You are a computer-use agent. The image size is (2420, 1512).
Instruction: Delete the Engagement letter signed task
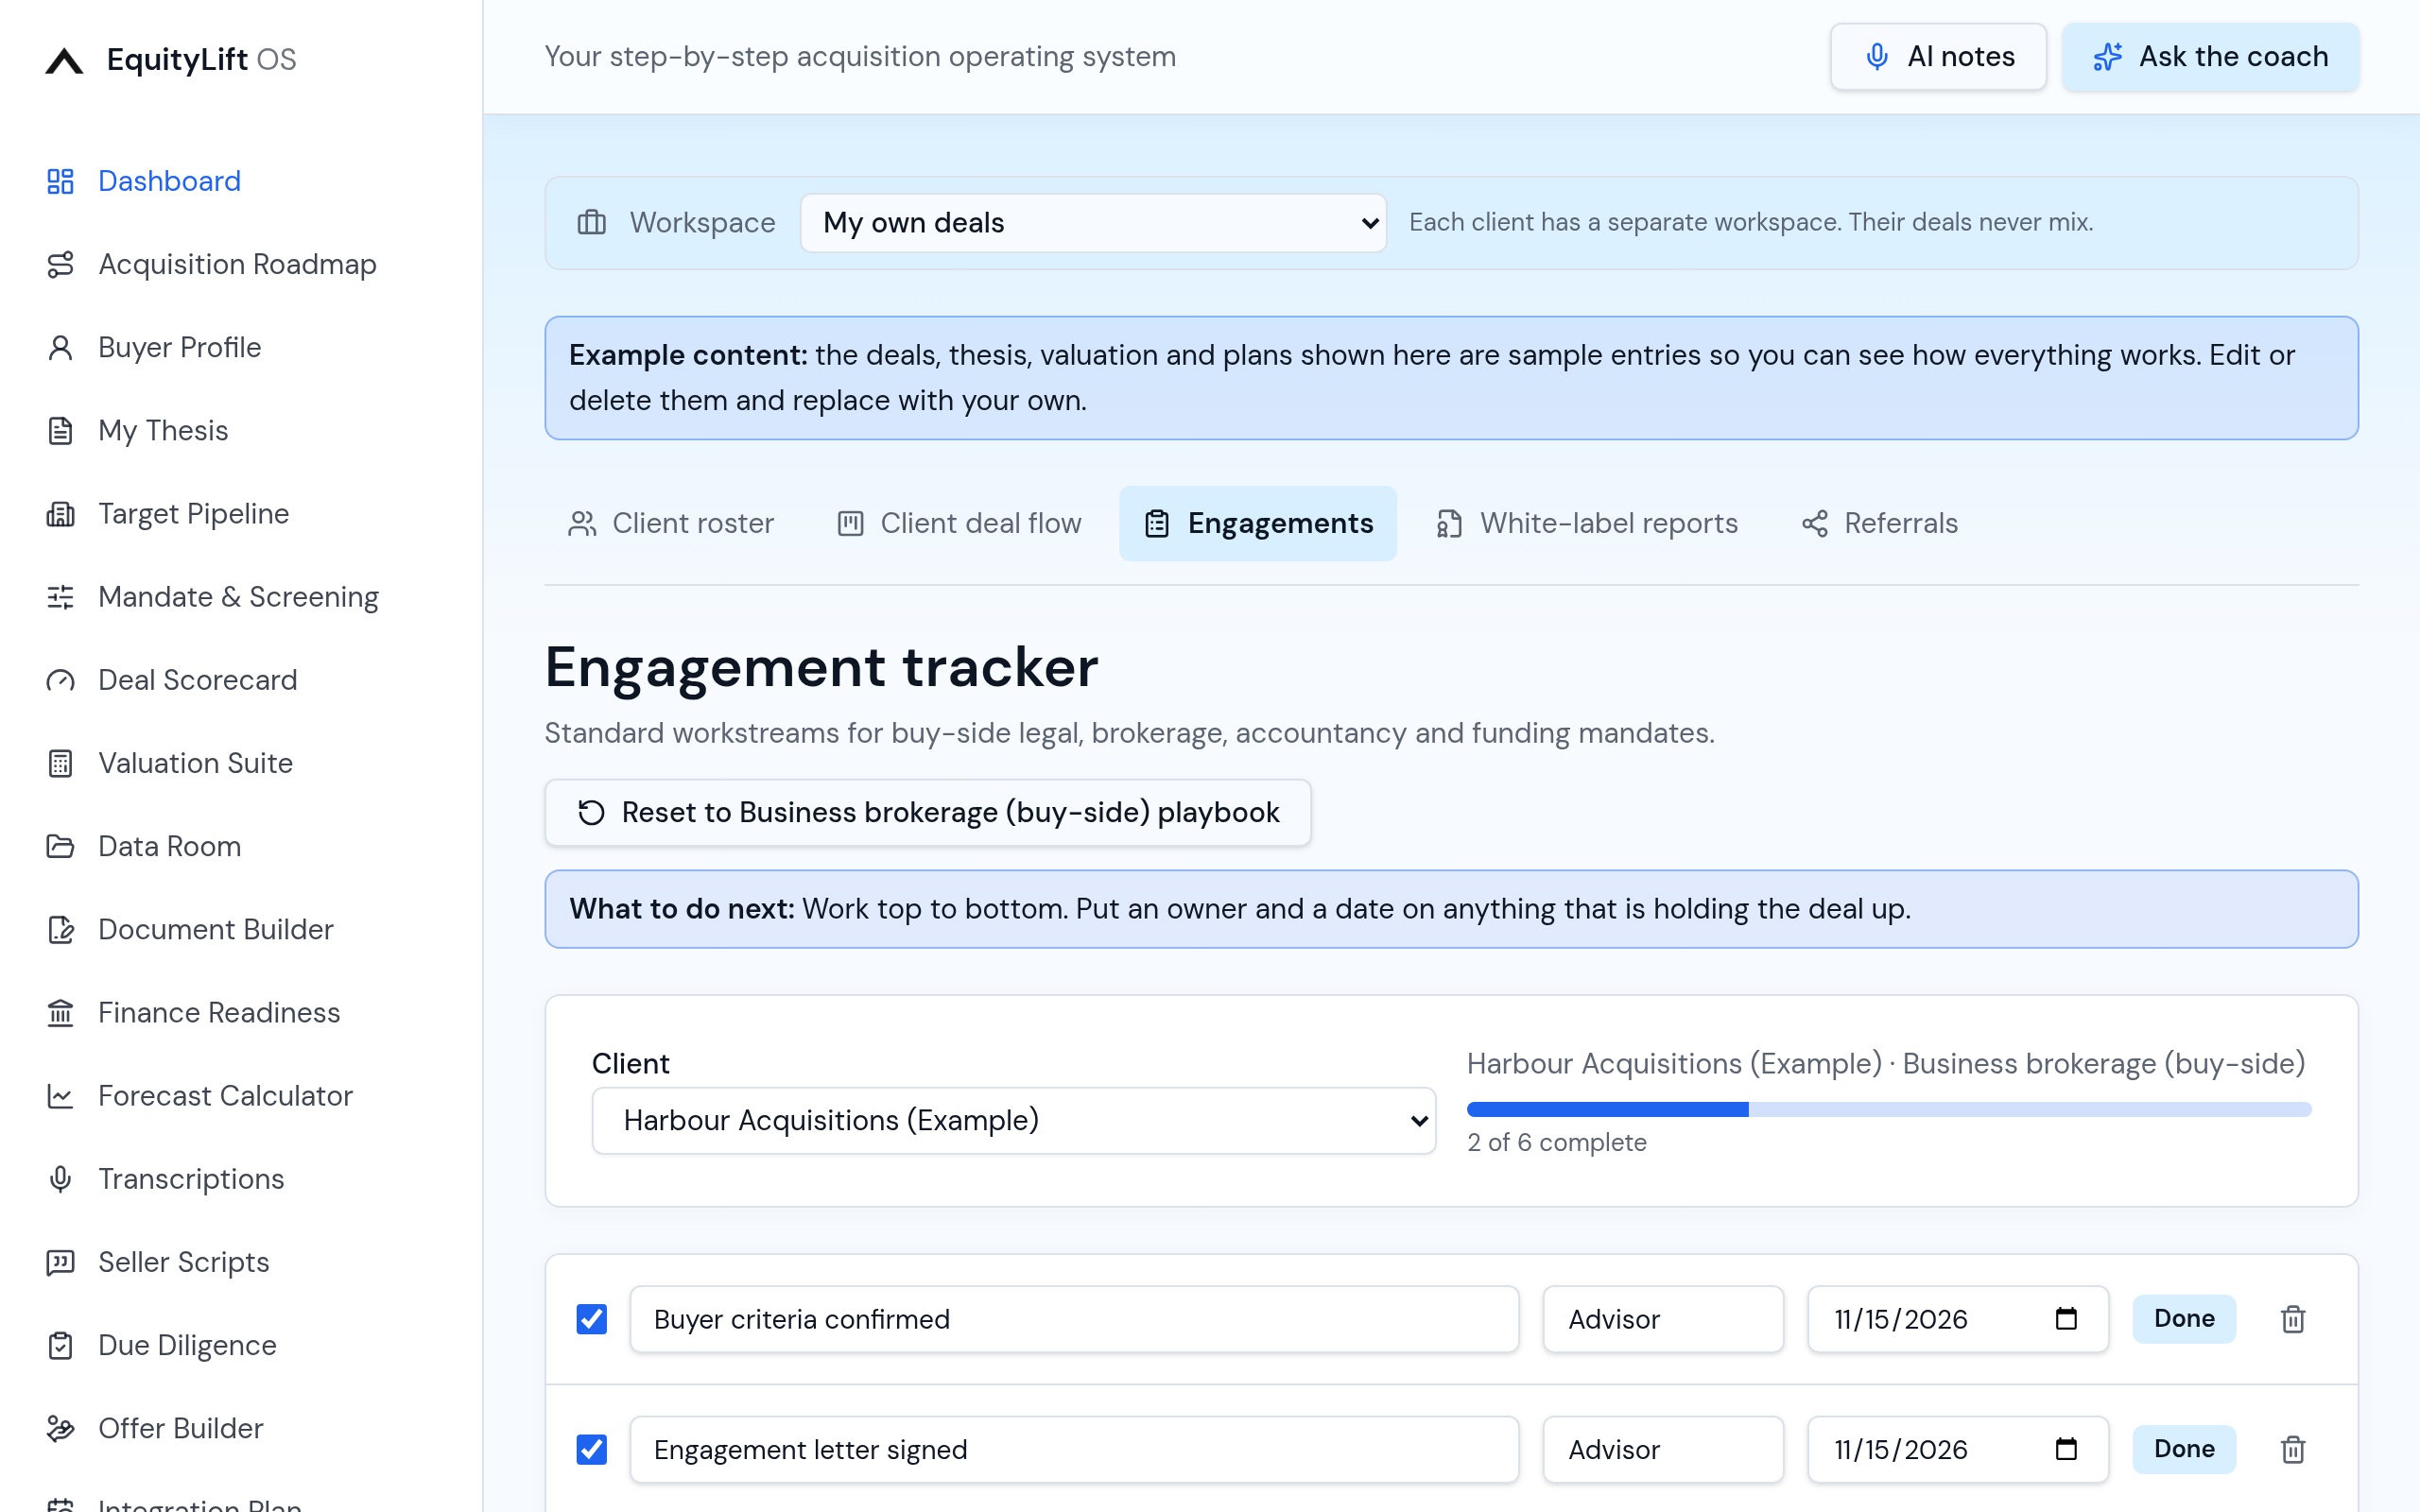click(x=2293, y=1449)
